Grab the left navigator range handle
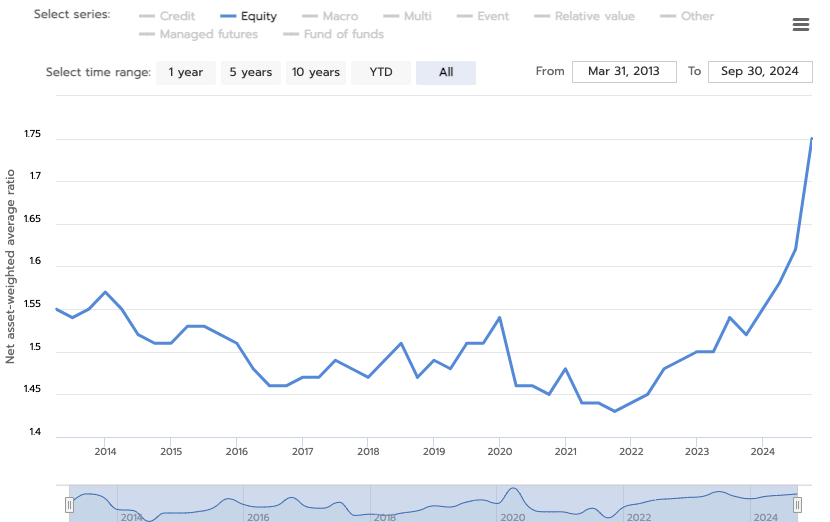The image size is (830, 522). tap(69, 505)
